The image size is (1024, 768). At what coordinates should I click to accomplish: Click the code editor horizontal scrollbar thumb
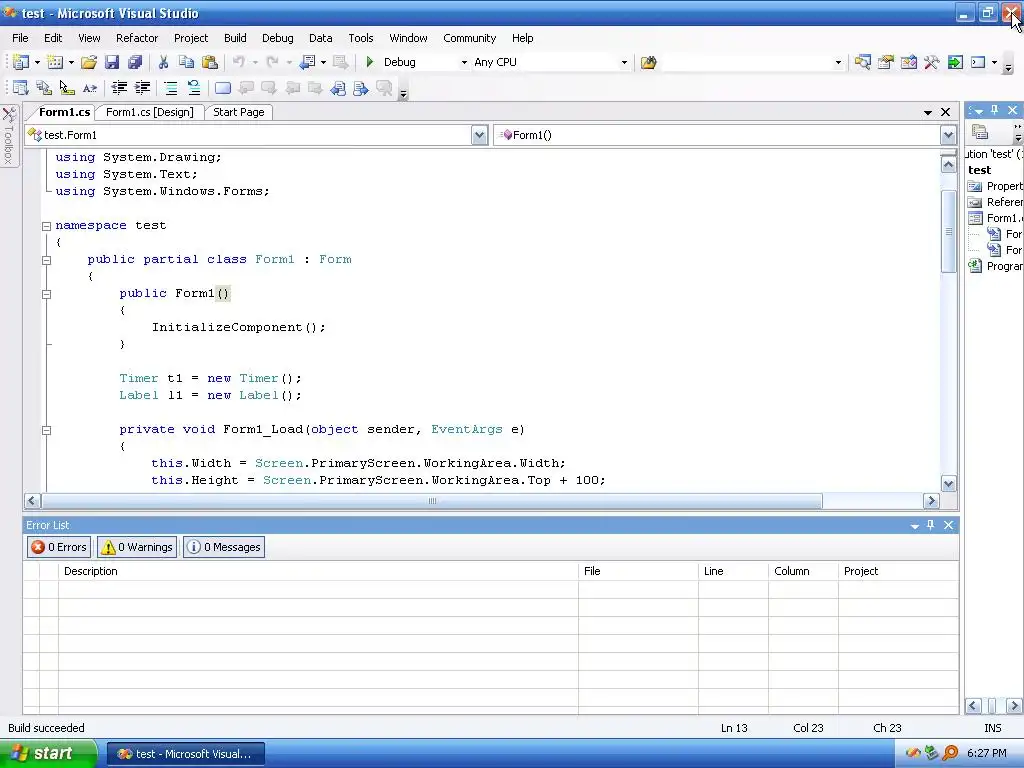tap(432, 501)
